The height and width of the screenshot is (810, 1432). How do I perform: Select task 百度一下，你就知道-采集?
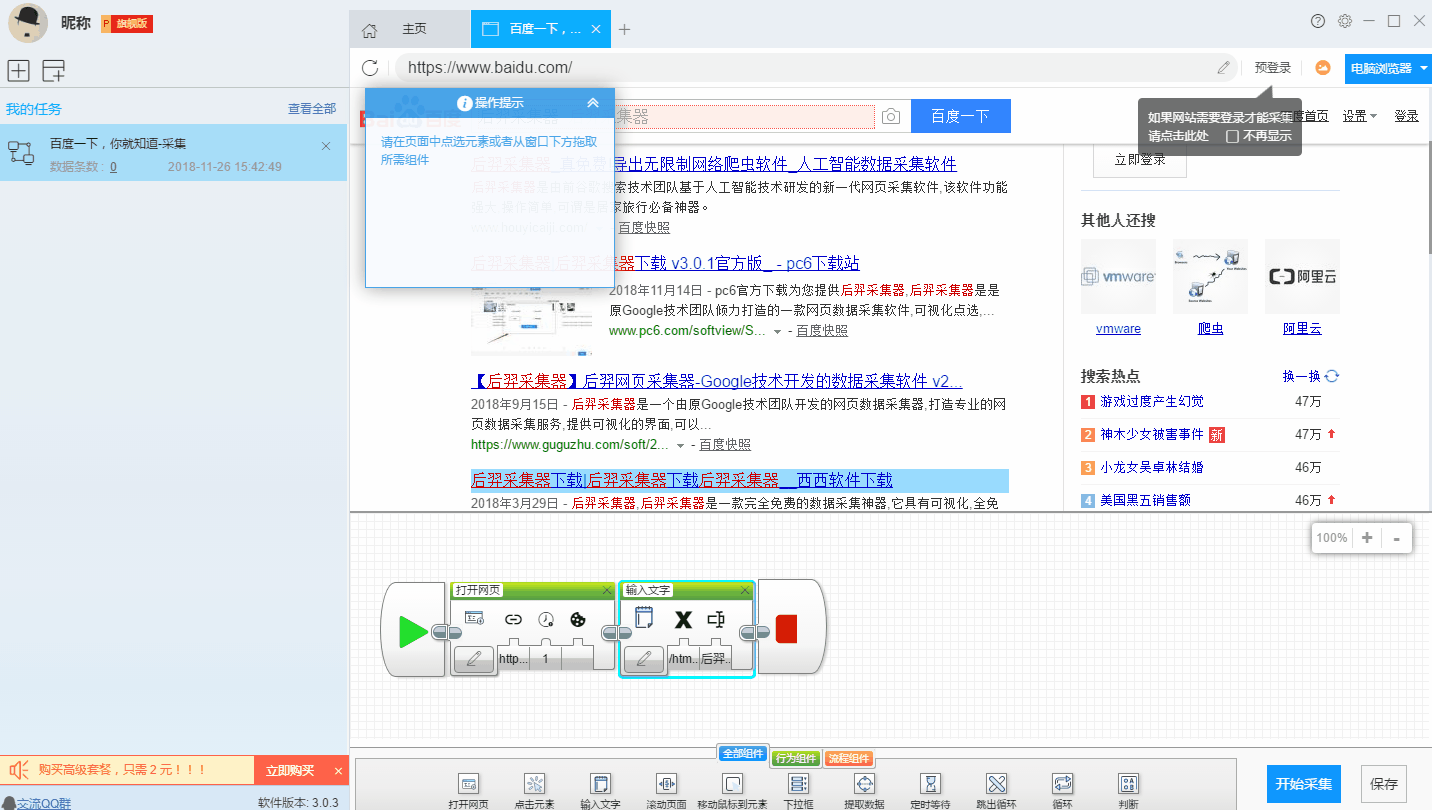click(173, 153)
